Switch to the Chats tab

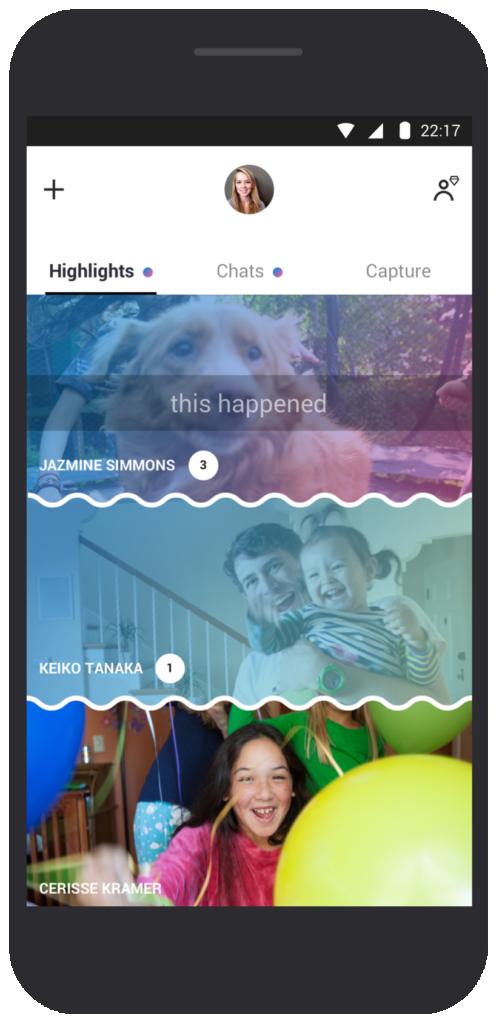click(x=240, y=271)
